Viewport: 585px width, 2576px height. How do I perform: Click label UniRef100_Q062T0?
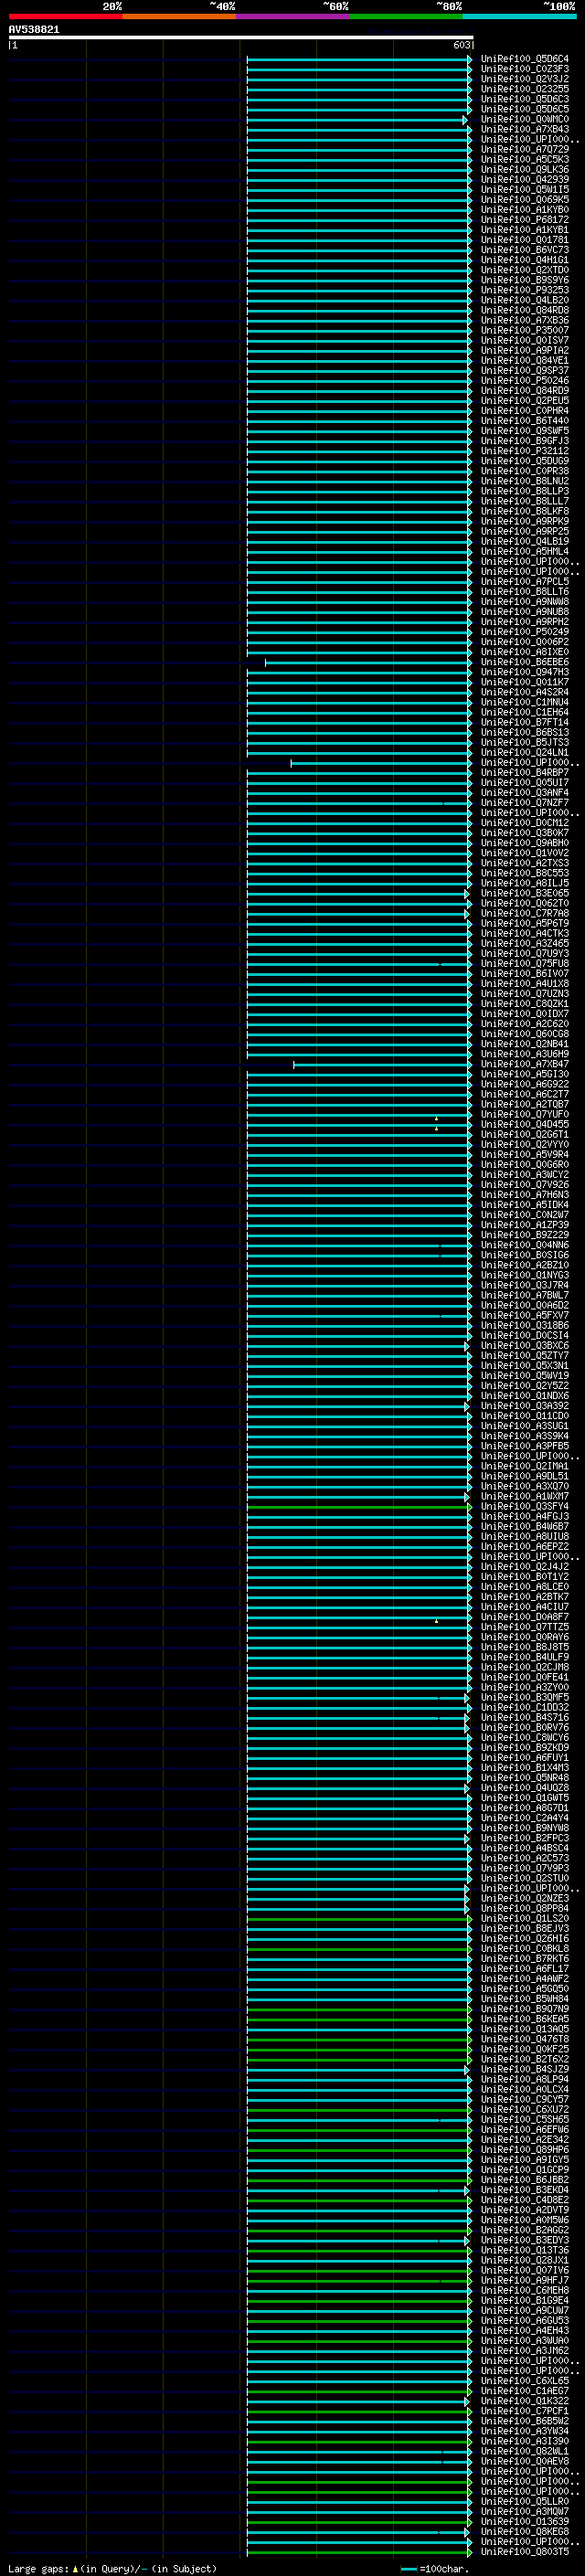pos(524,903)
